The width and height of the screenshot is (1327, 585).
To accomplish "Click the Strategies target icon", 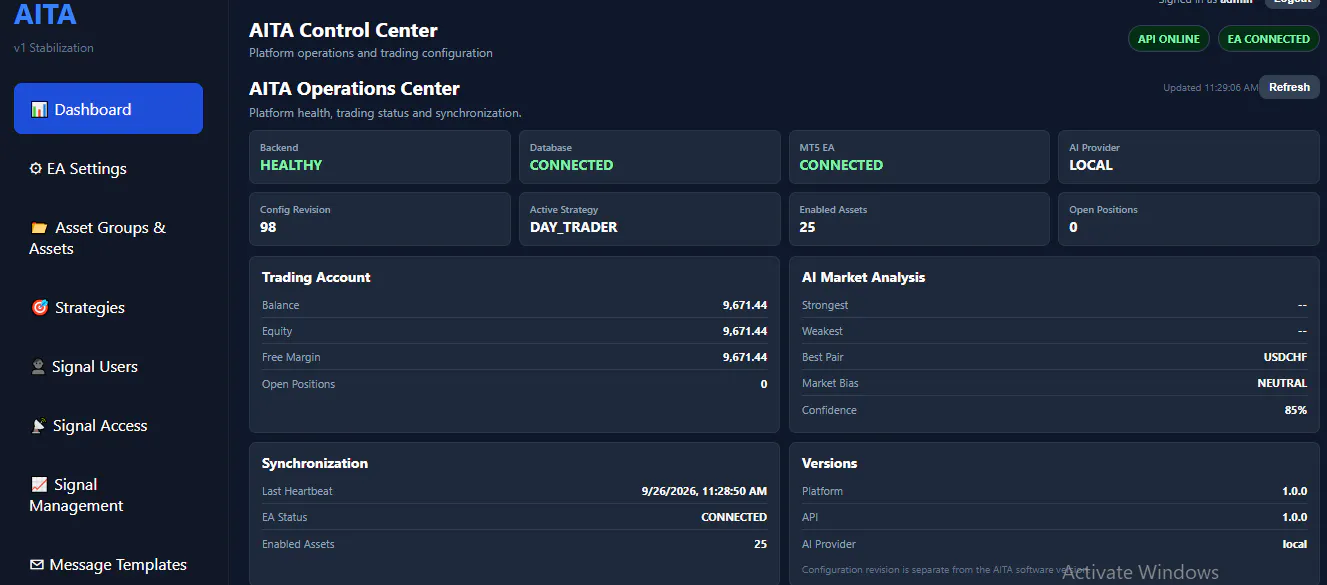I will coord(40,308).
